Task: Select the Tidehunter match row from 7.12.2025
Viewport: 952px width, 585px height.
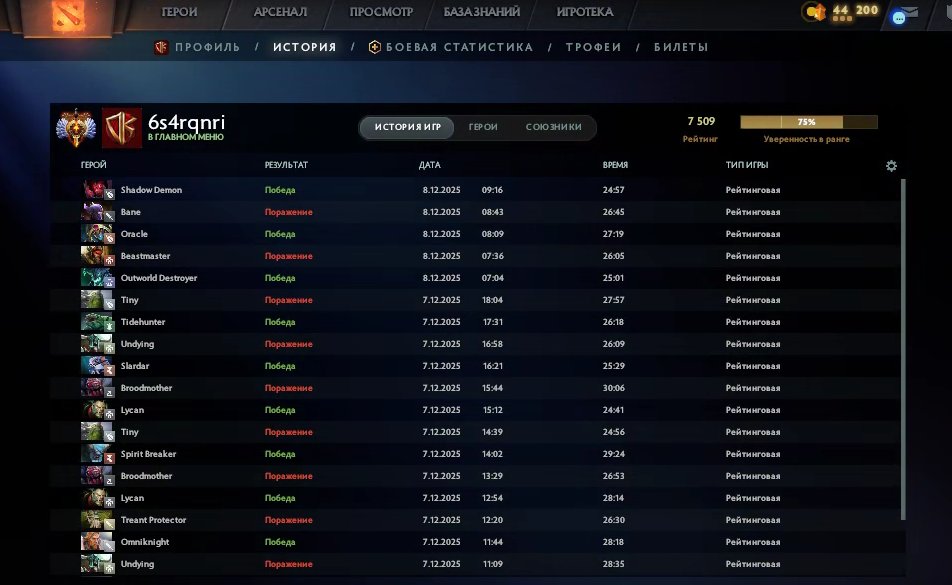Action: click(x=400, y=322)
